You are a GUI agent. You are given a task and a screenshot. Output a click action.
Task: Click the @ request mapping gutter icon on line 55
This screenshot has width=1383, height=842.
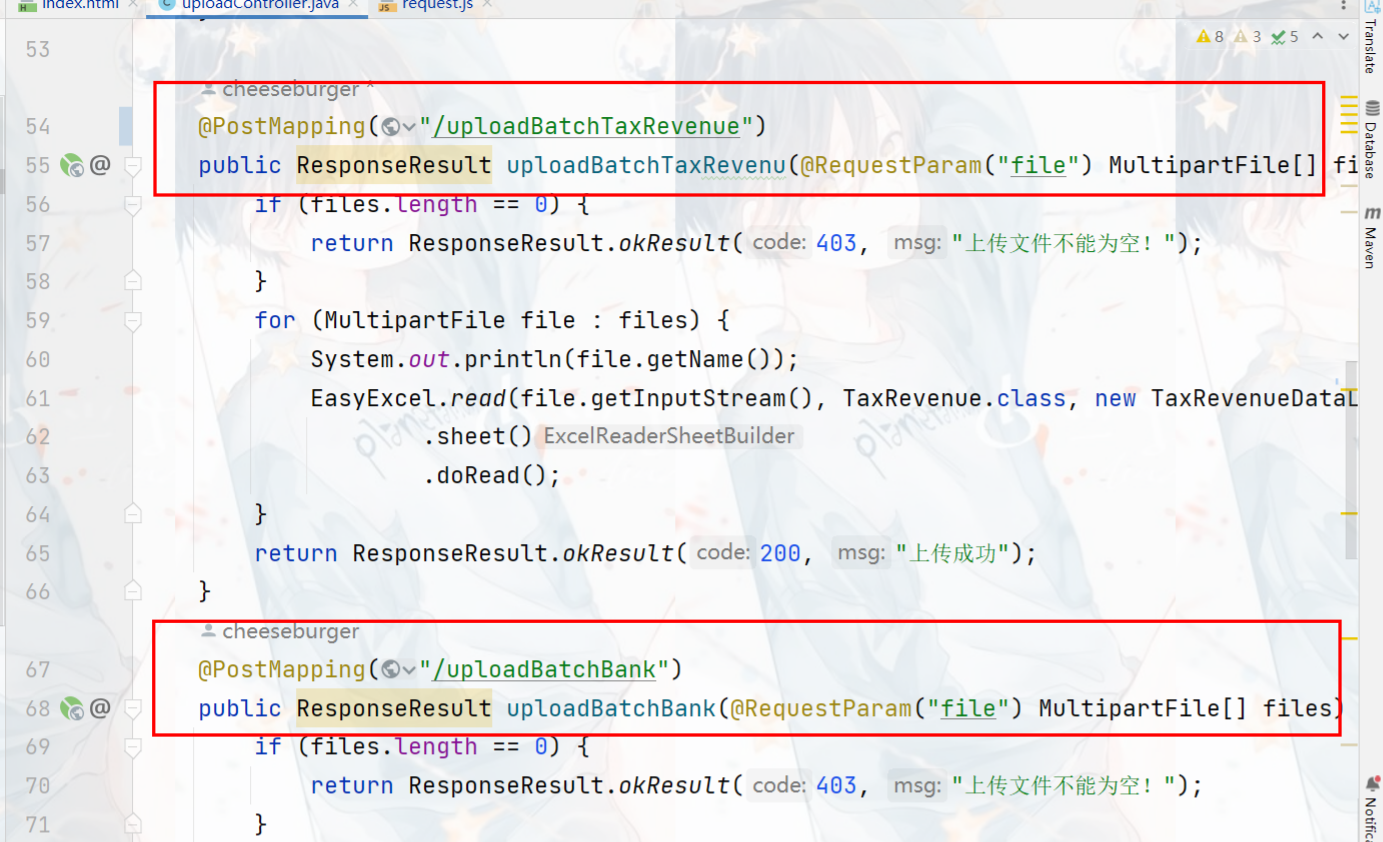(x=99, y=165)
